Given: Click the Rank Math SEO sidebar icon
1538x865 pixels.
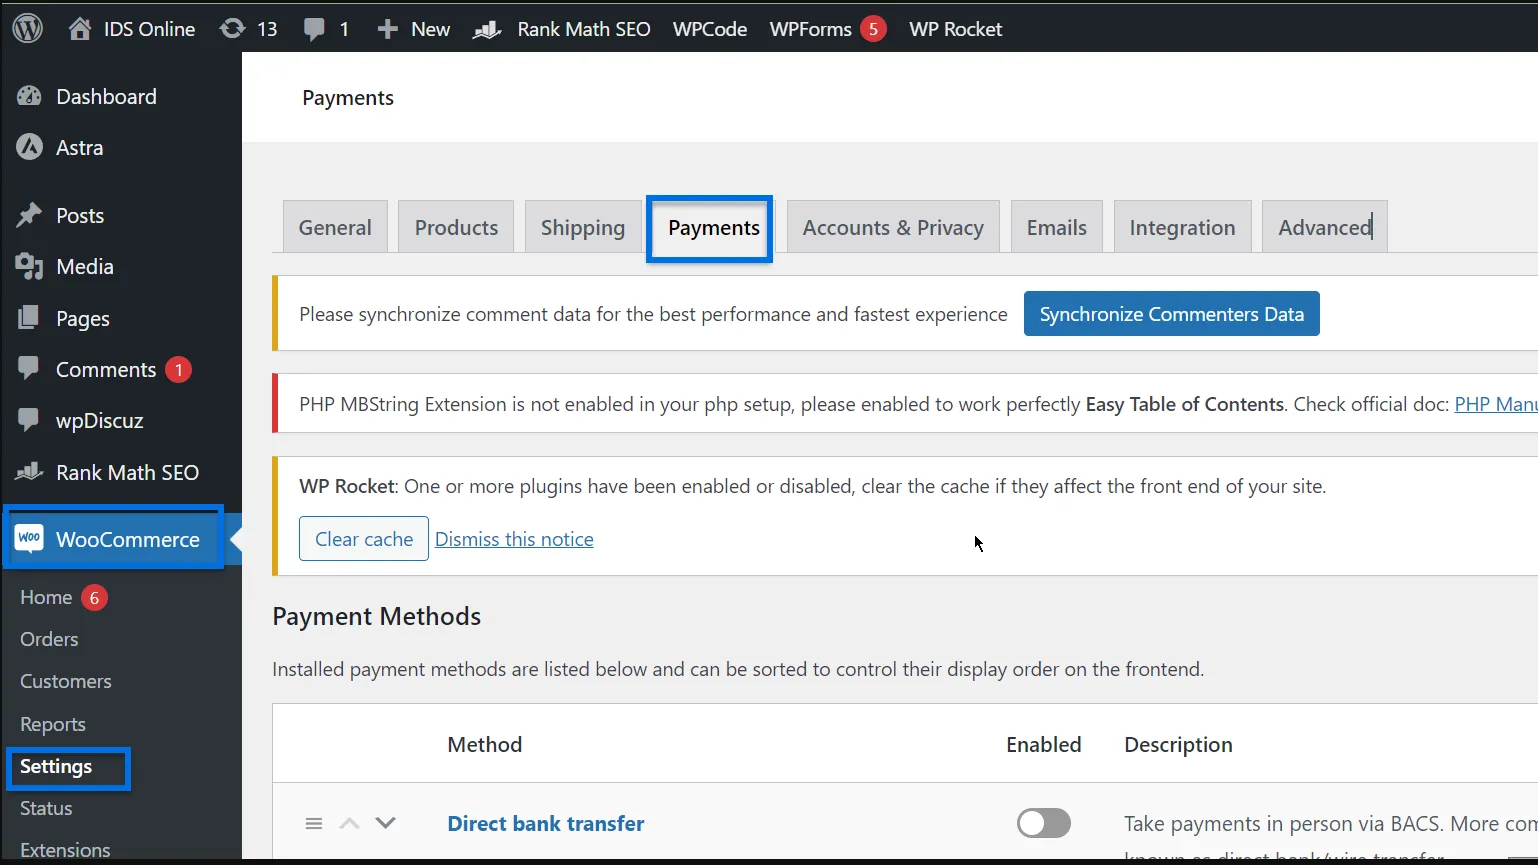Looking at the screenshot, I should [x=29, y=471].
